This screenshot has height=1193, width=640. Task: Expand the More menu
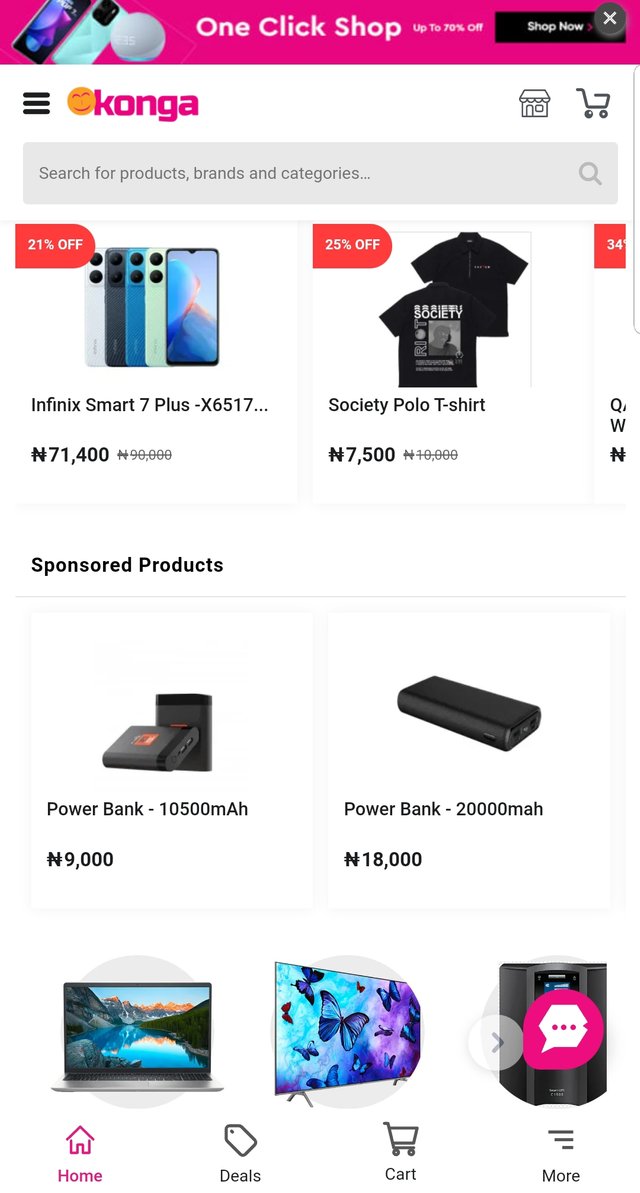pyautogui.click(x=561, y=1153)
